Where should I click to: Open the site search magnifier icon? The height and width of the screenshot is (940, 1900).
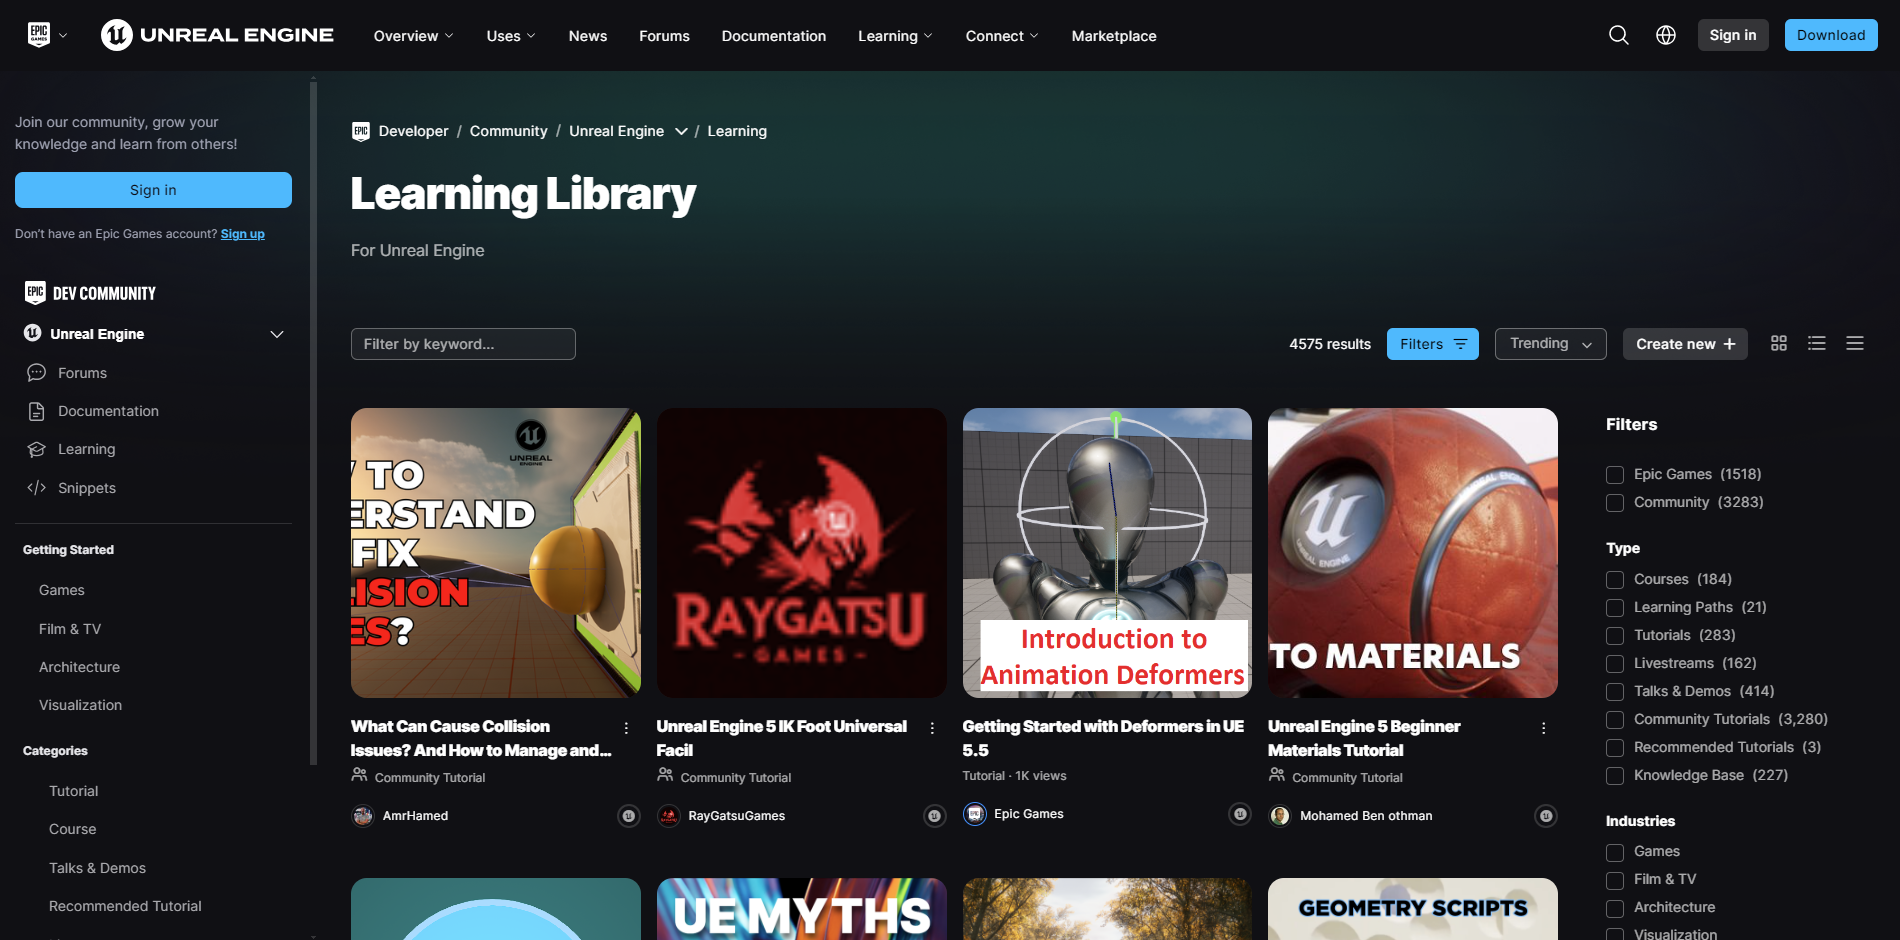pyautogui.click(x=1618, y=35)
